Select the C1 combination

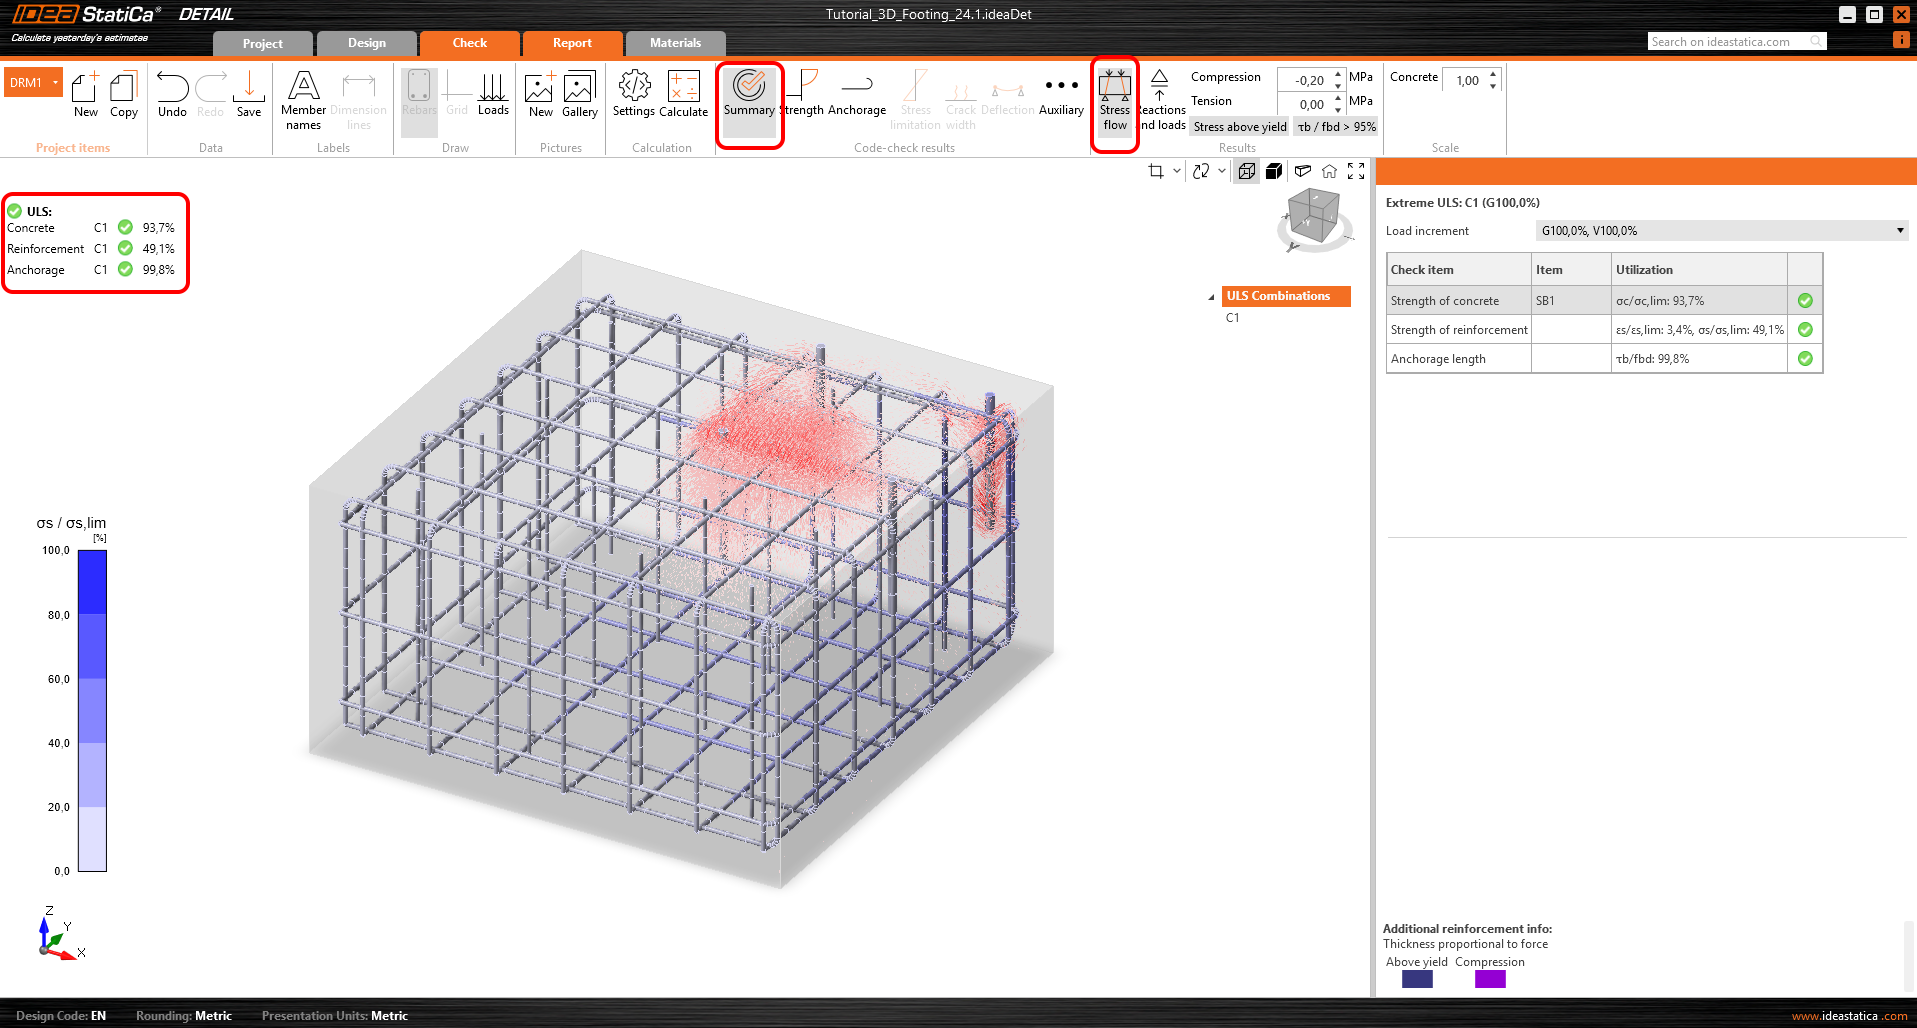tap(1232, 318)
